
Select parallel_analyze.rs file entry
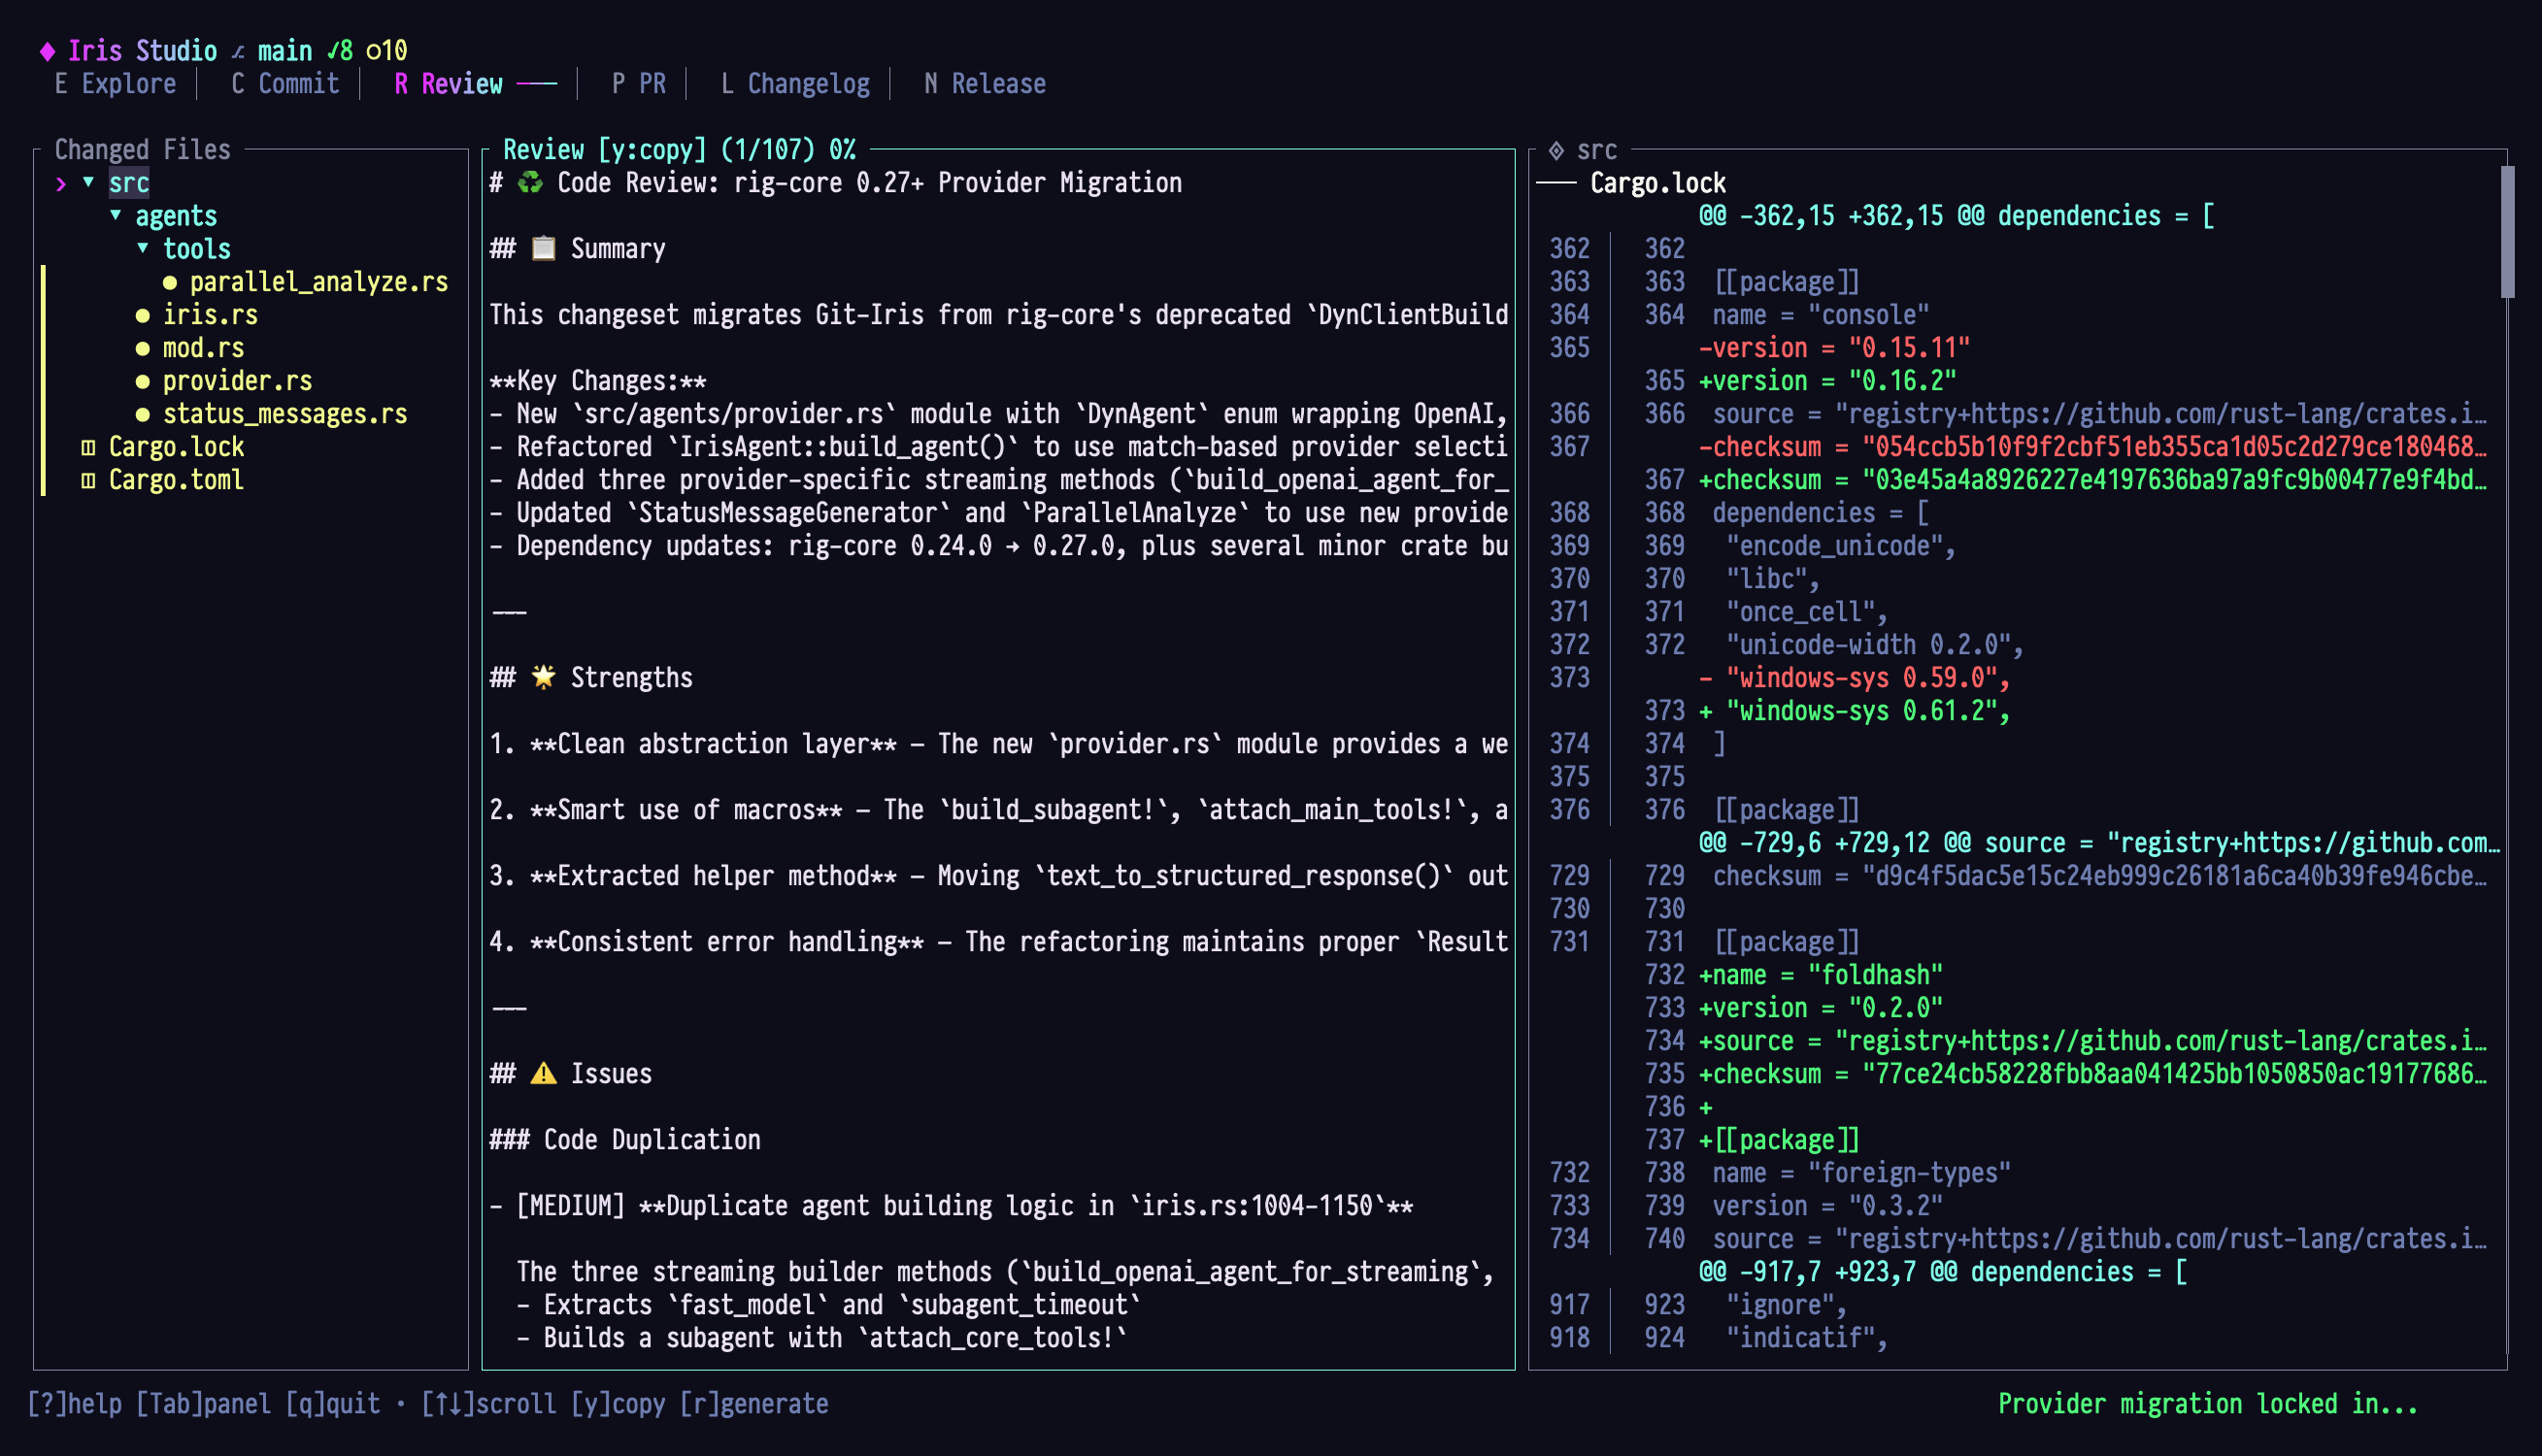point(318,282)
